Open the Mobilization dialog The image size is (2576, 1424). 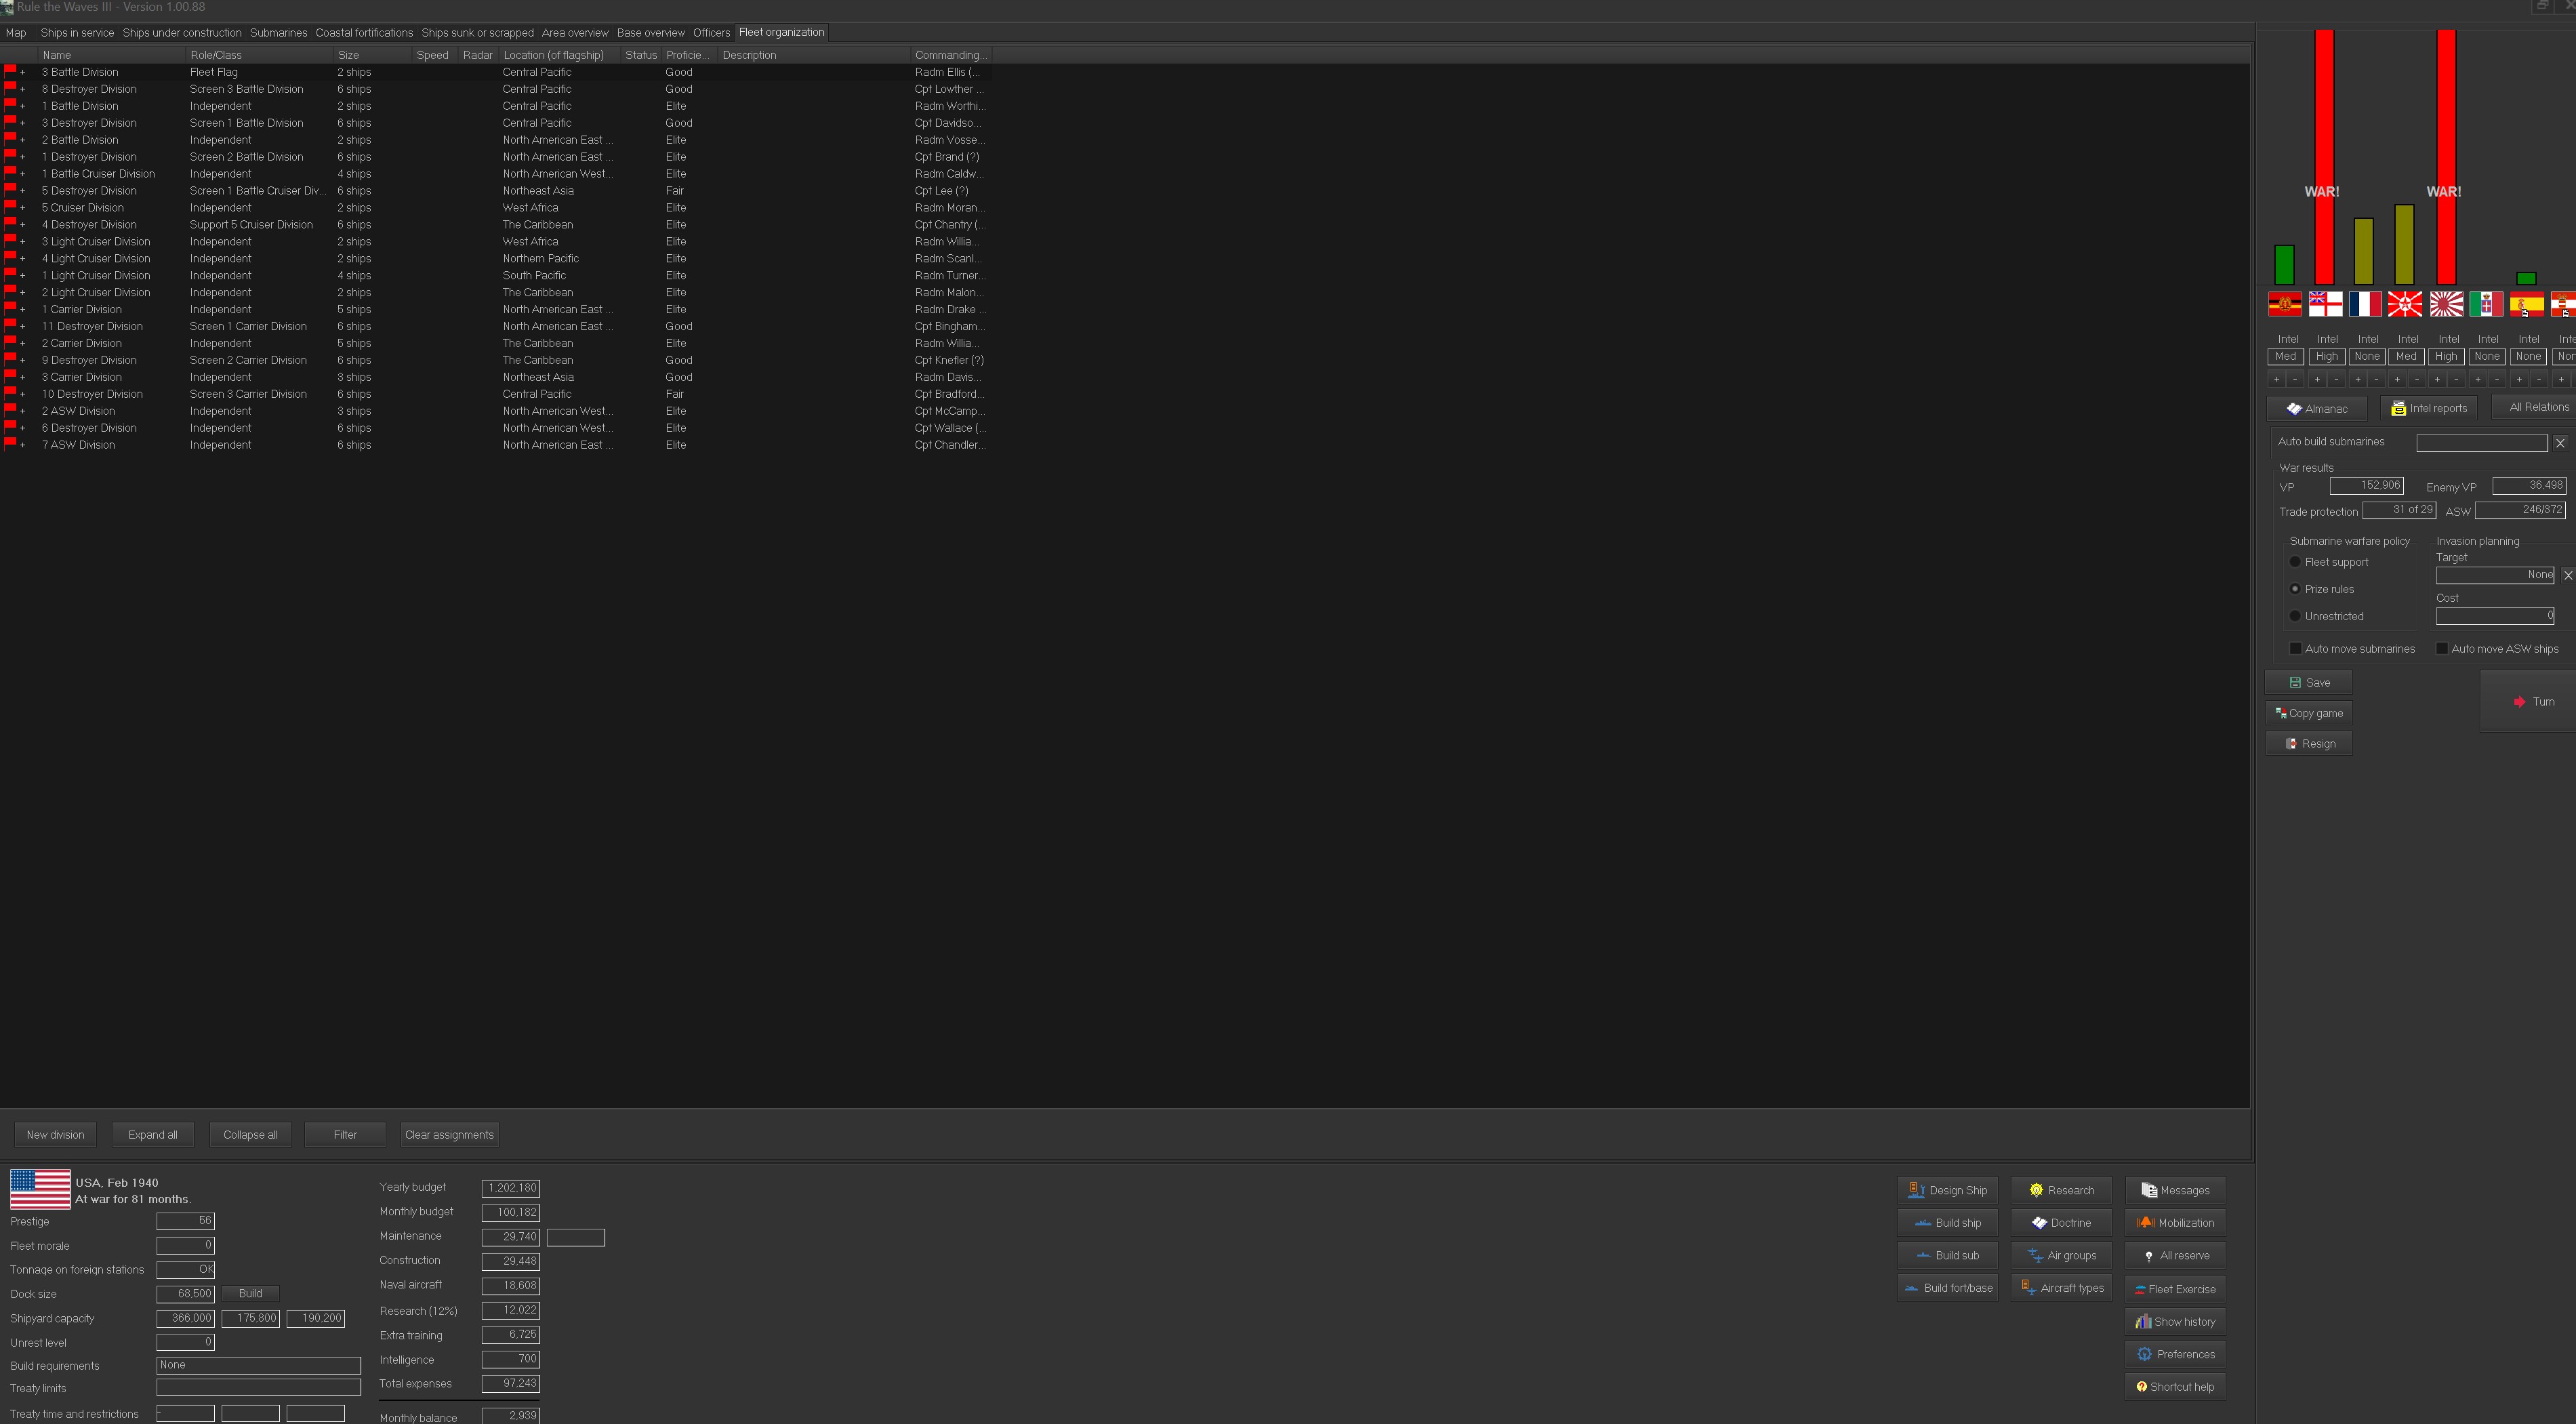click(x=2175, y=1222)
